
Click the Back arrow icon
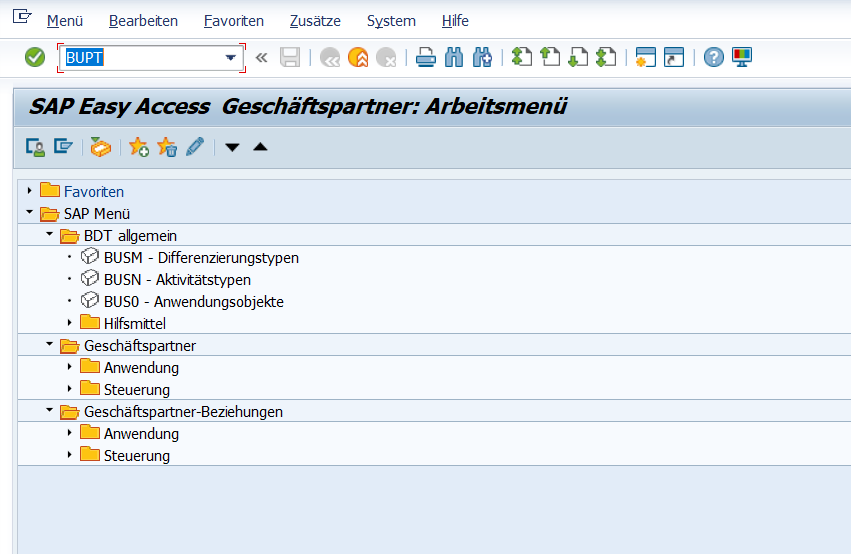click(x=329, y=58)
